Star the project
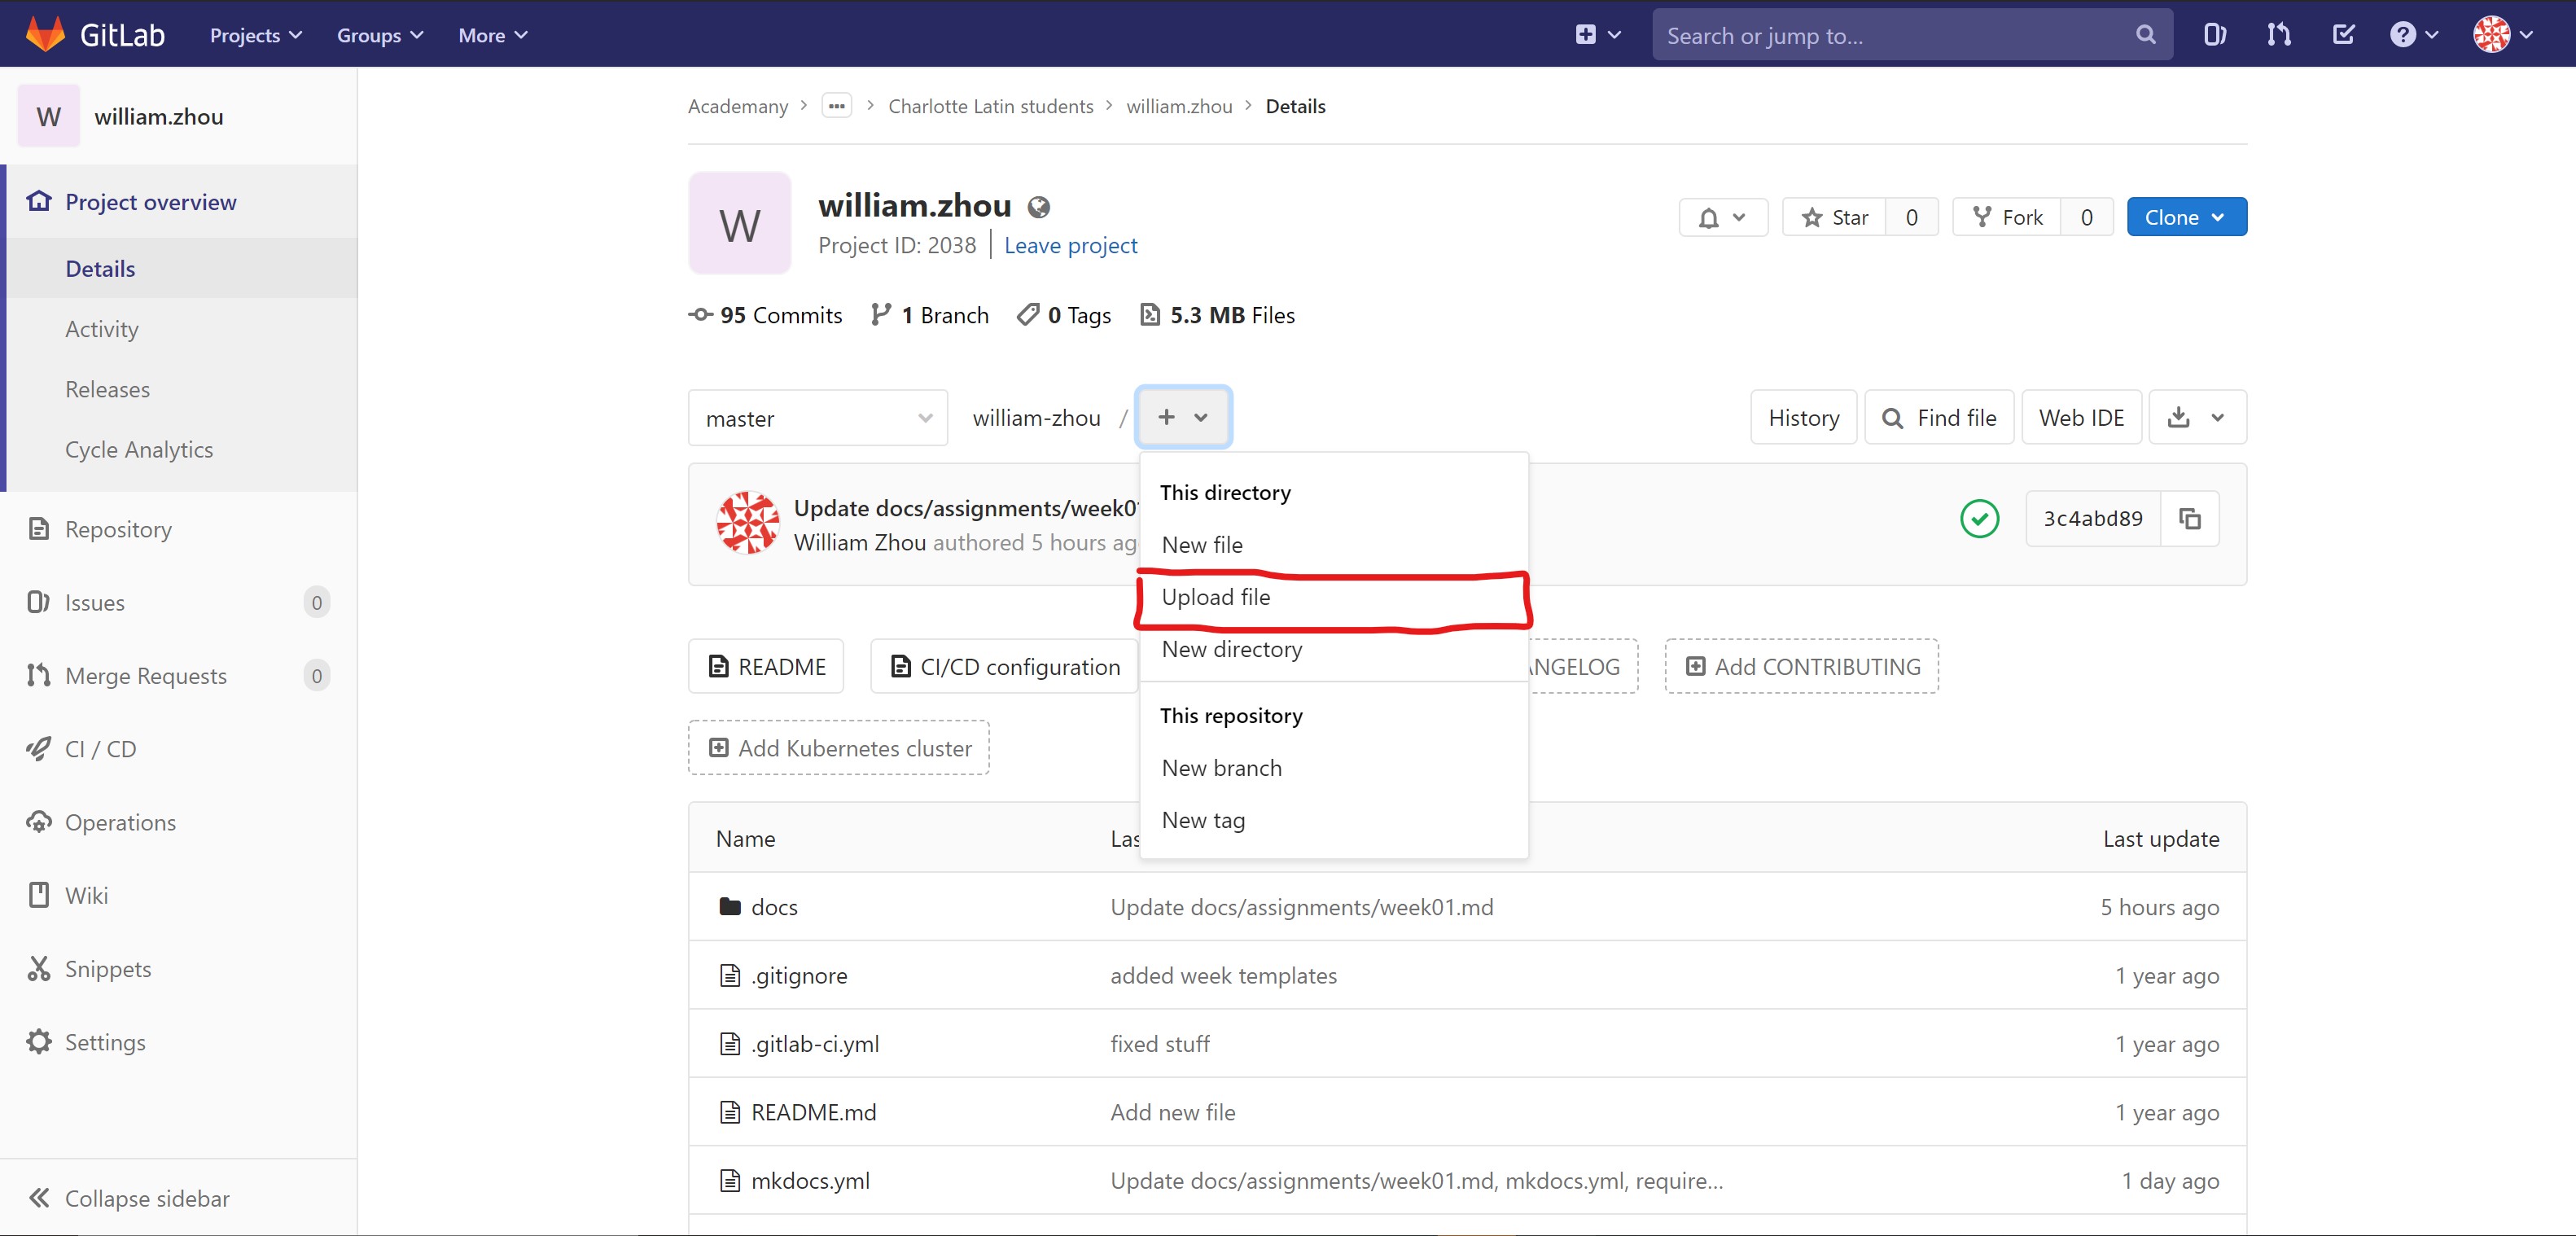Image resolution: width=2576 pixels, height=1236 pixels. click(x=1834, y=217)
